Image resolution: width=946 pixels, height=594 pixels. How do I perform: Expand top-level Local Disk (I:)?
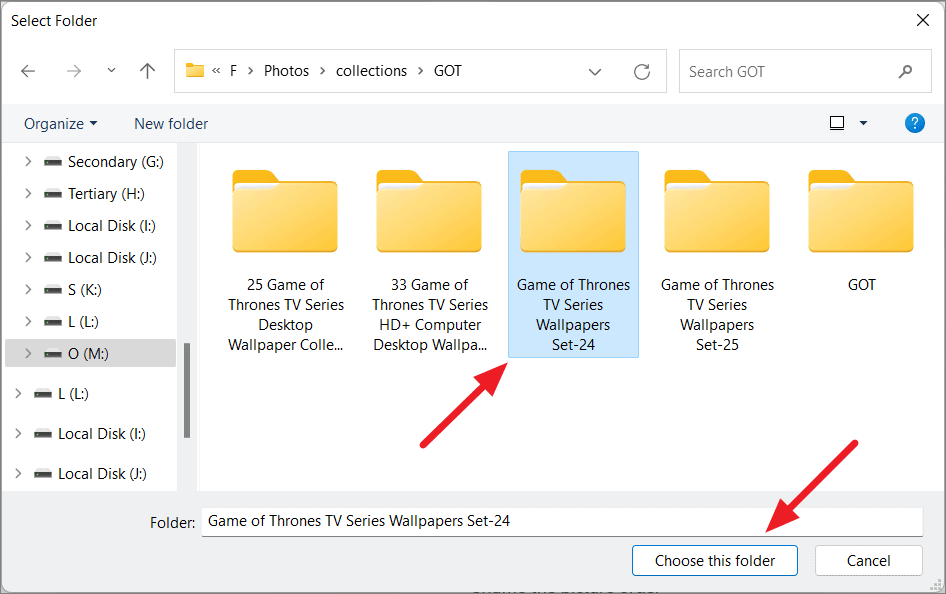18,434
